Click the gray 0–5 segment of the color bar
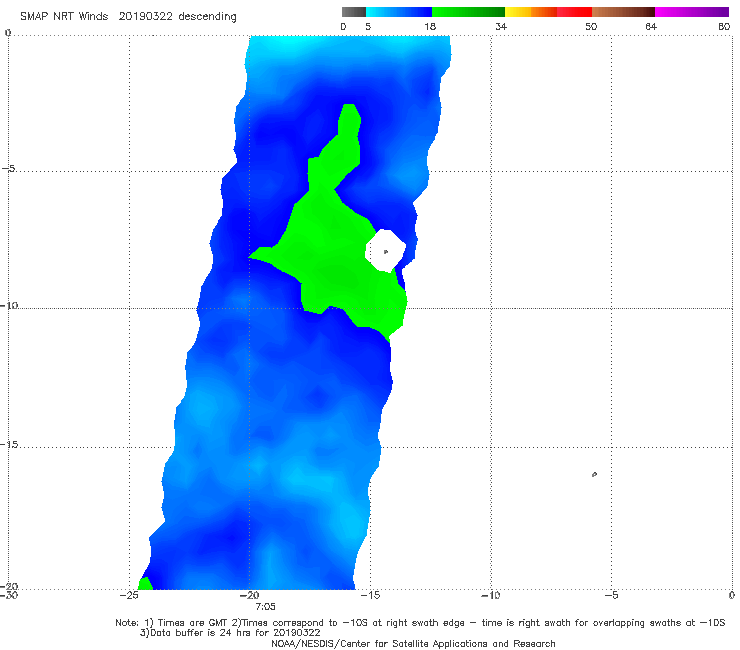Screen dimensions: 740x650 [x=354, y=12]
